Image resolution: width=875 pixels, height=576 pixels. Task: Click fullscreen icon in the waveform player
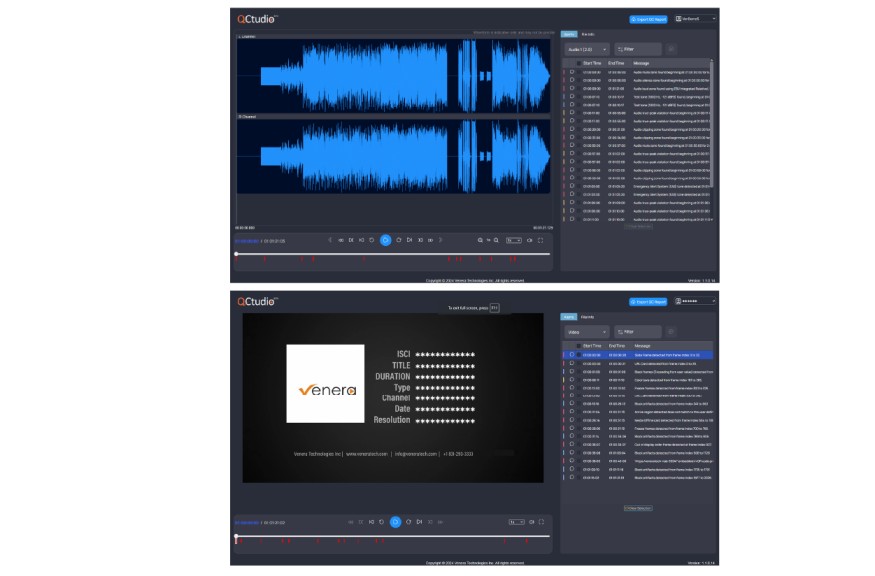pos(540,240)
